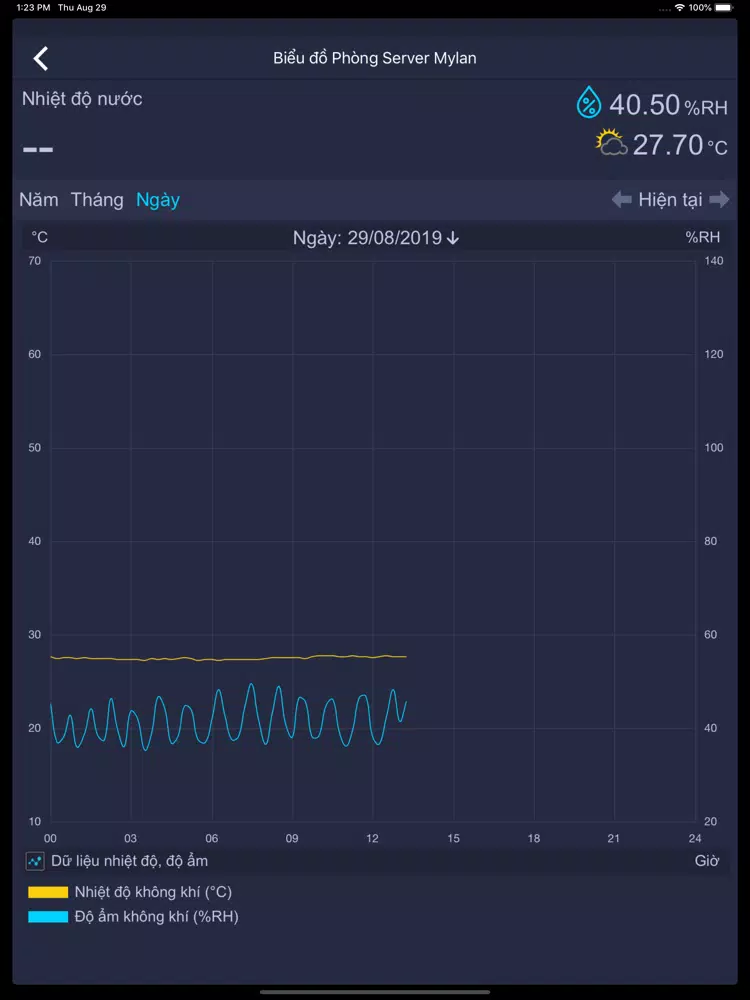The height and width of the screenshot is (1000, 750).
Task: Tap the blue humidity curve on chart
Action: click(x=228, y=717)
